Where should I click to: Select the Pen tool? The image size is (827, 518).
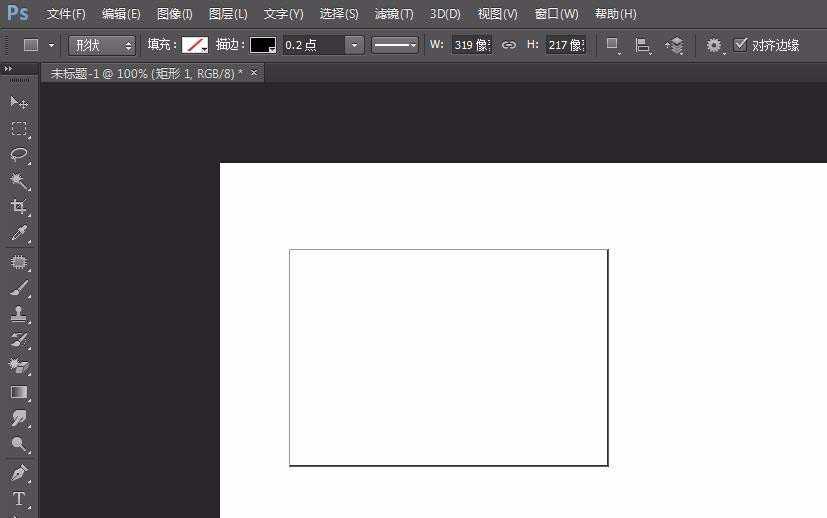tap(18, 472)
